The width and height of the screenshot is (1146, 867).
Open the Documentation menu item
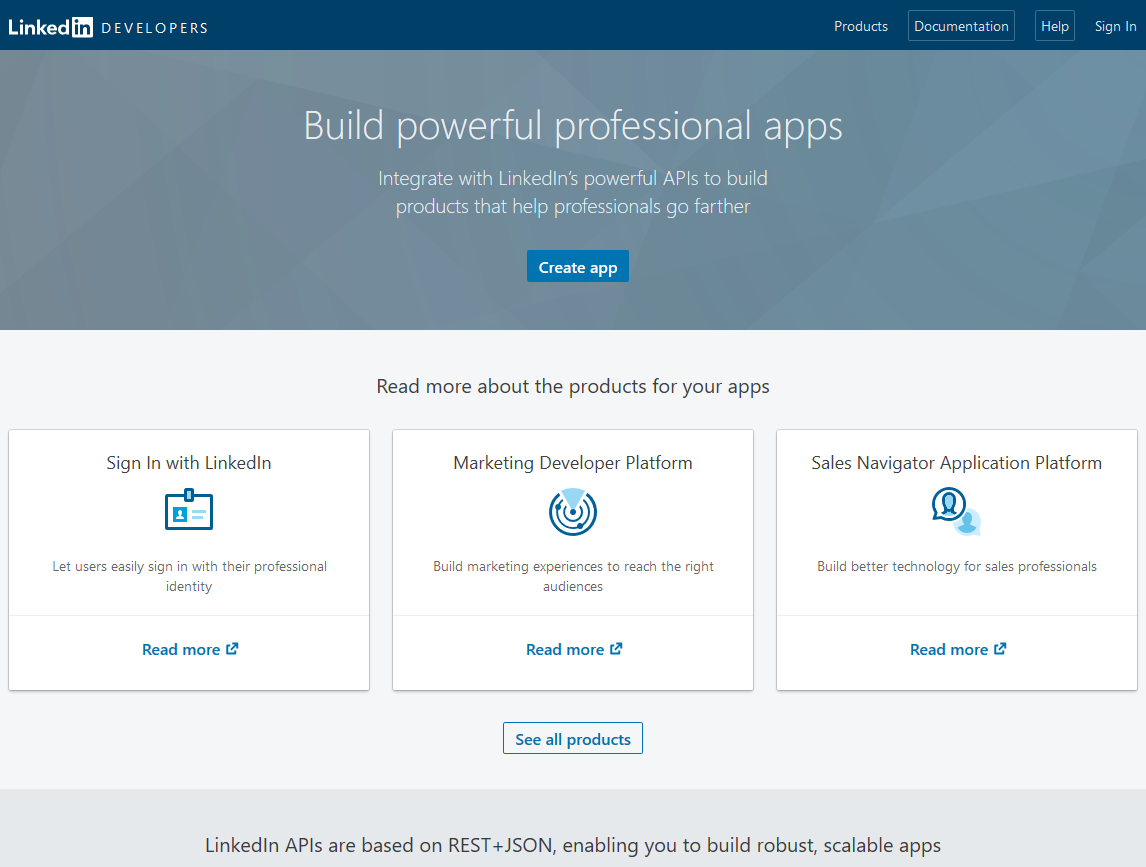[x=961, y=26]
